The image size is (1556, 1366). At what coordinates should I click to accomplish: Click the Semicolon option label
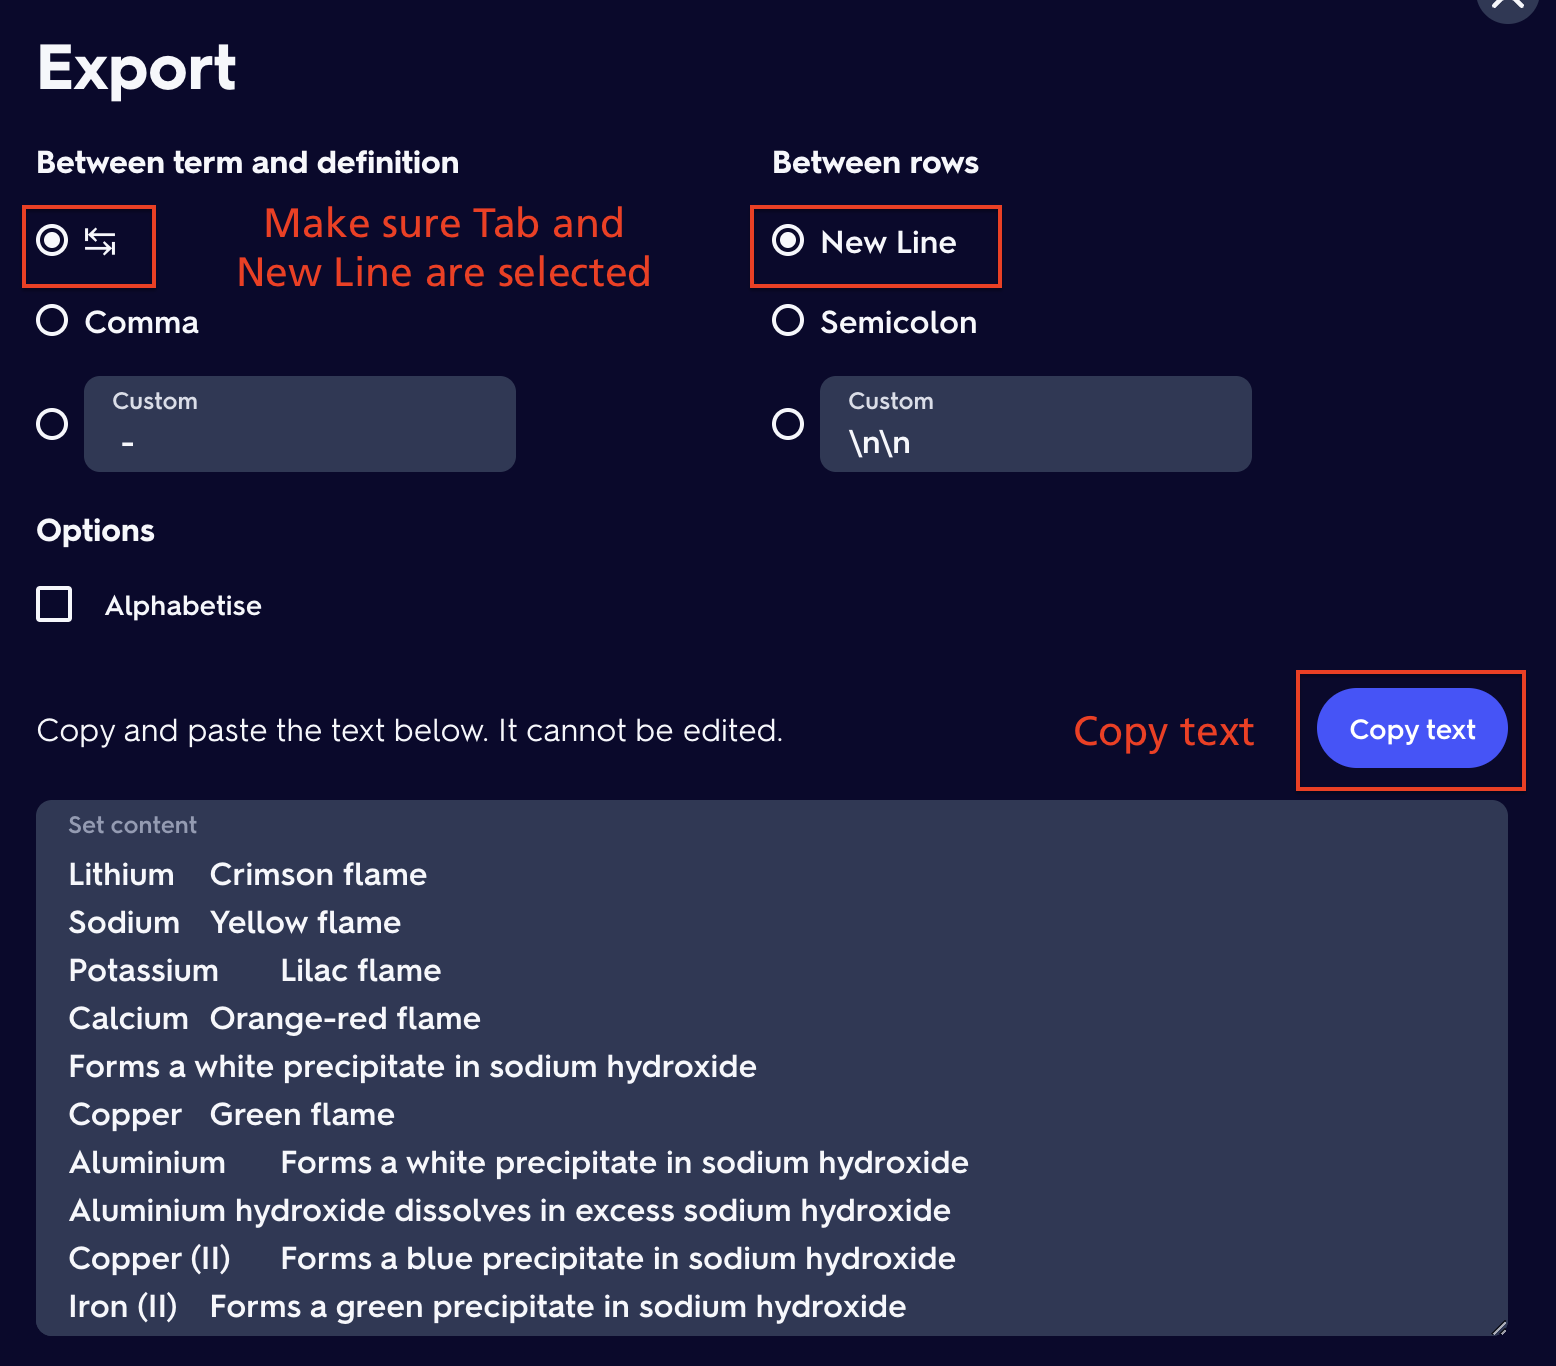(x=899, y=322)
